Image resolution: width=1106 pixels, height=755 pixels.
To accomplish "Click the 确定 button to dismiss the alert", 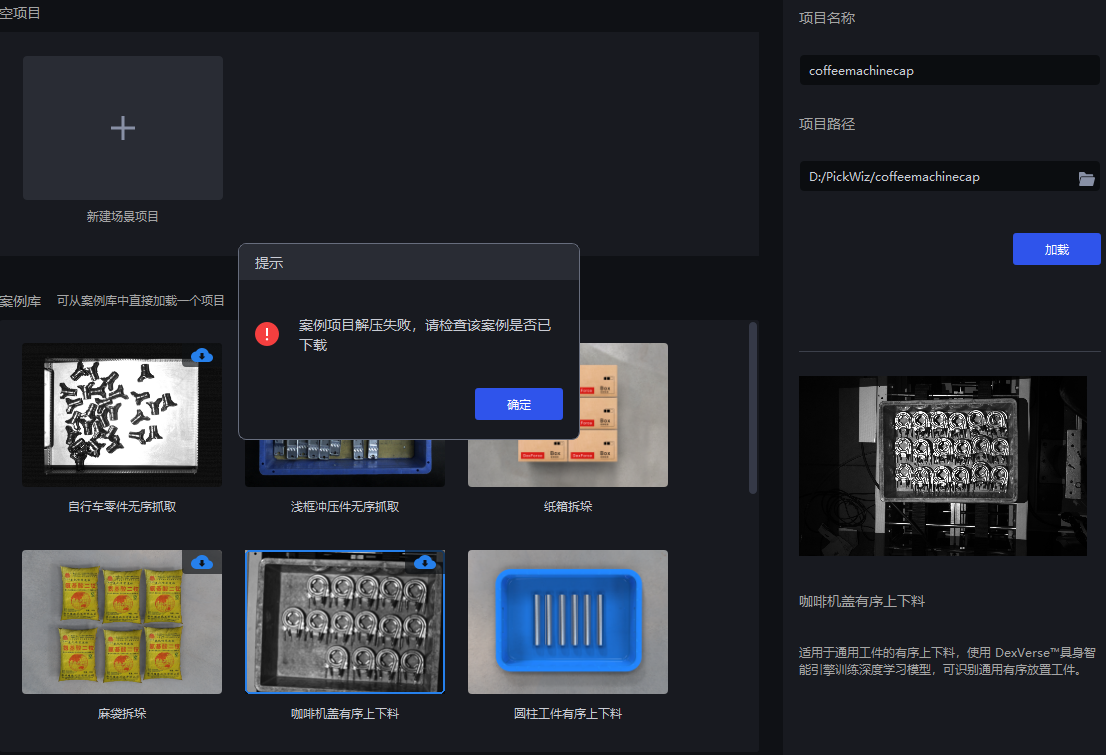I will point(518,403).
